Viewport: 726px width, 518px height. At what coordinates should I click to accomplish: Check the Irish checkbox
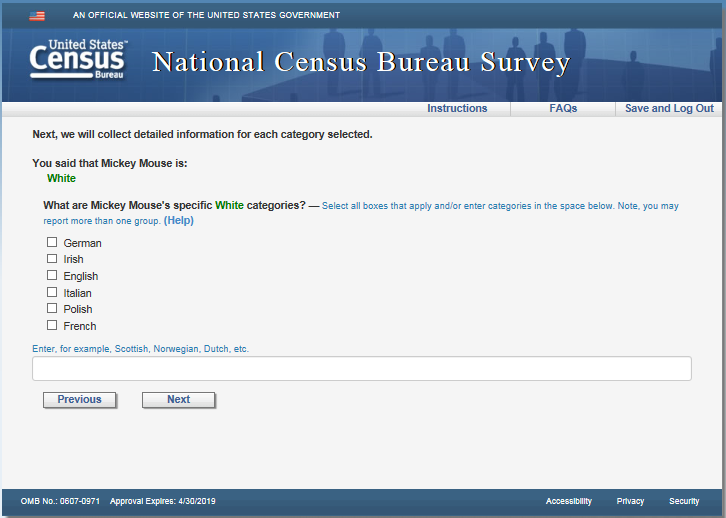click(52, 258)
